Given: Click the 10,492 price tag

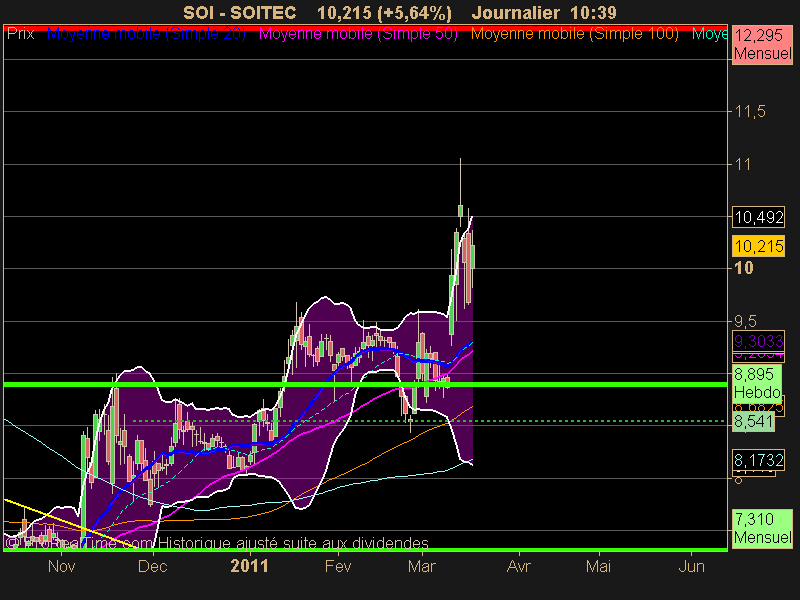Looking at the screenshot, I should 759,217.
